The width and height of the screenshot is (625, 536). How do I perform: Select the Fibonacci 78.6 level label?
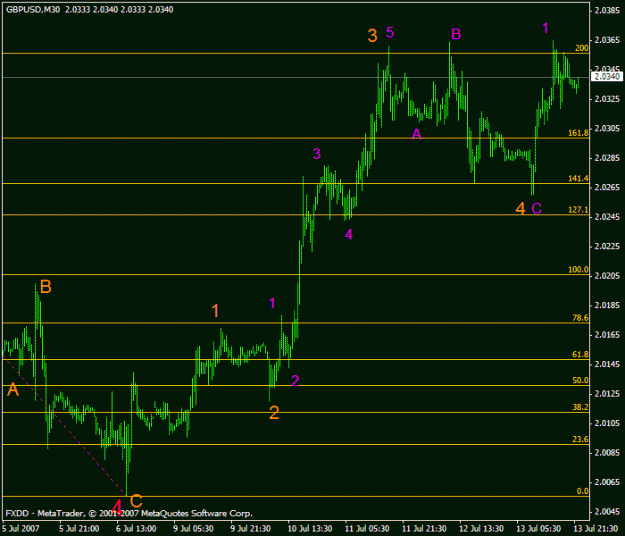(580, 318)
